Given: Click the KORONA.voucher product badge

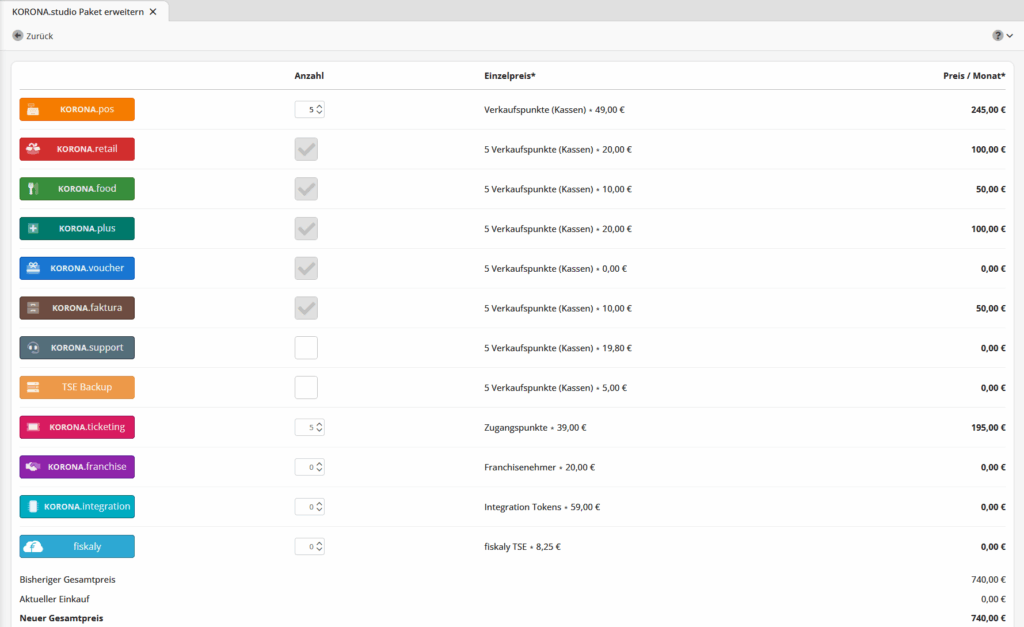Looking at the screenshot, I should click(x=77, y=268).
